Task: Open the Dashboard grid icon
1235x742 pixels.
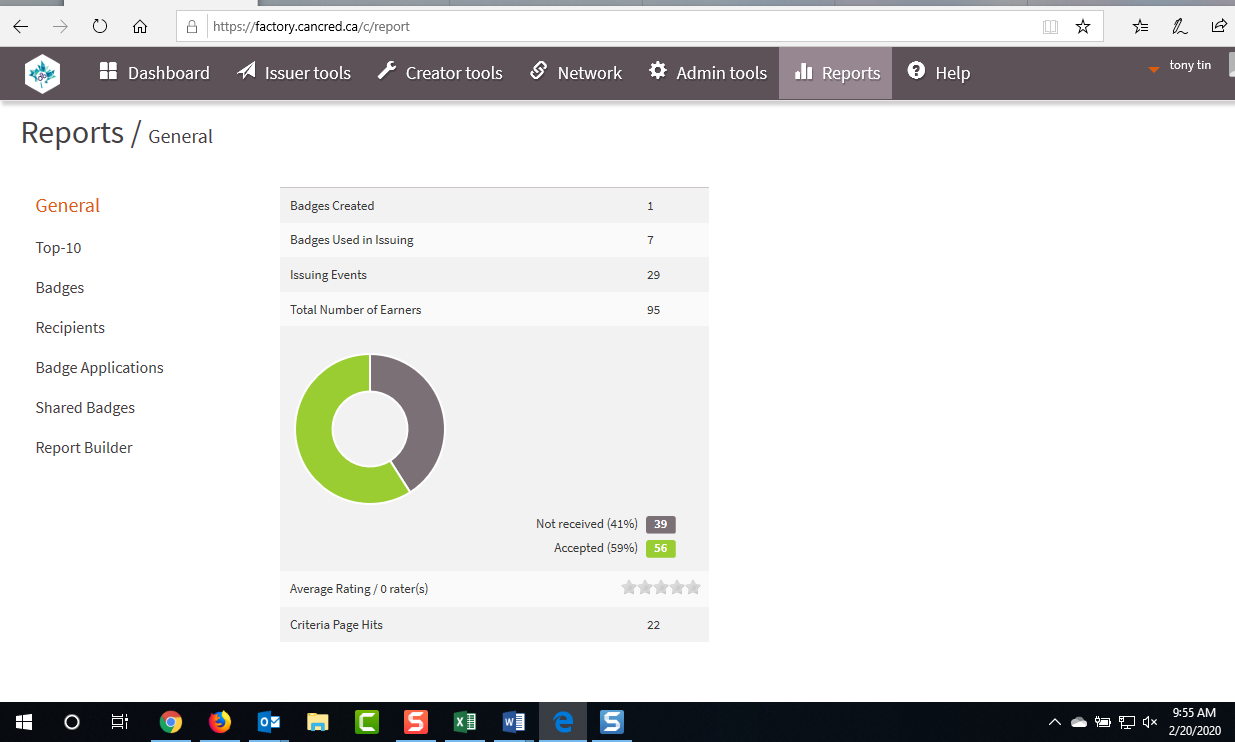Action: point(109,72)
